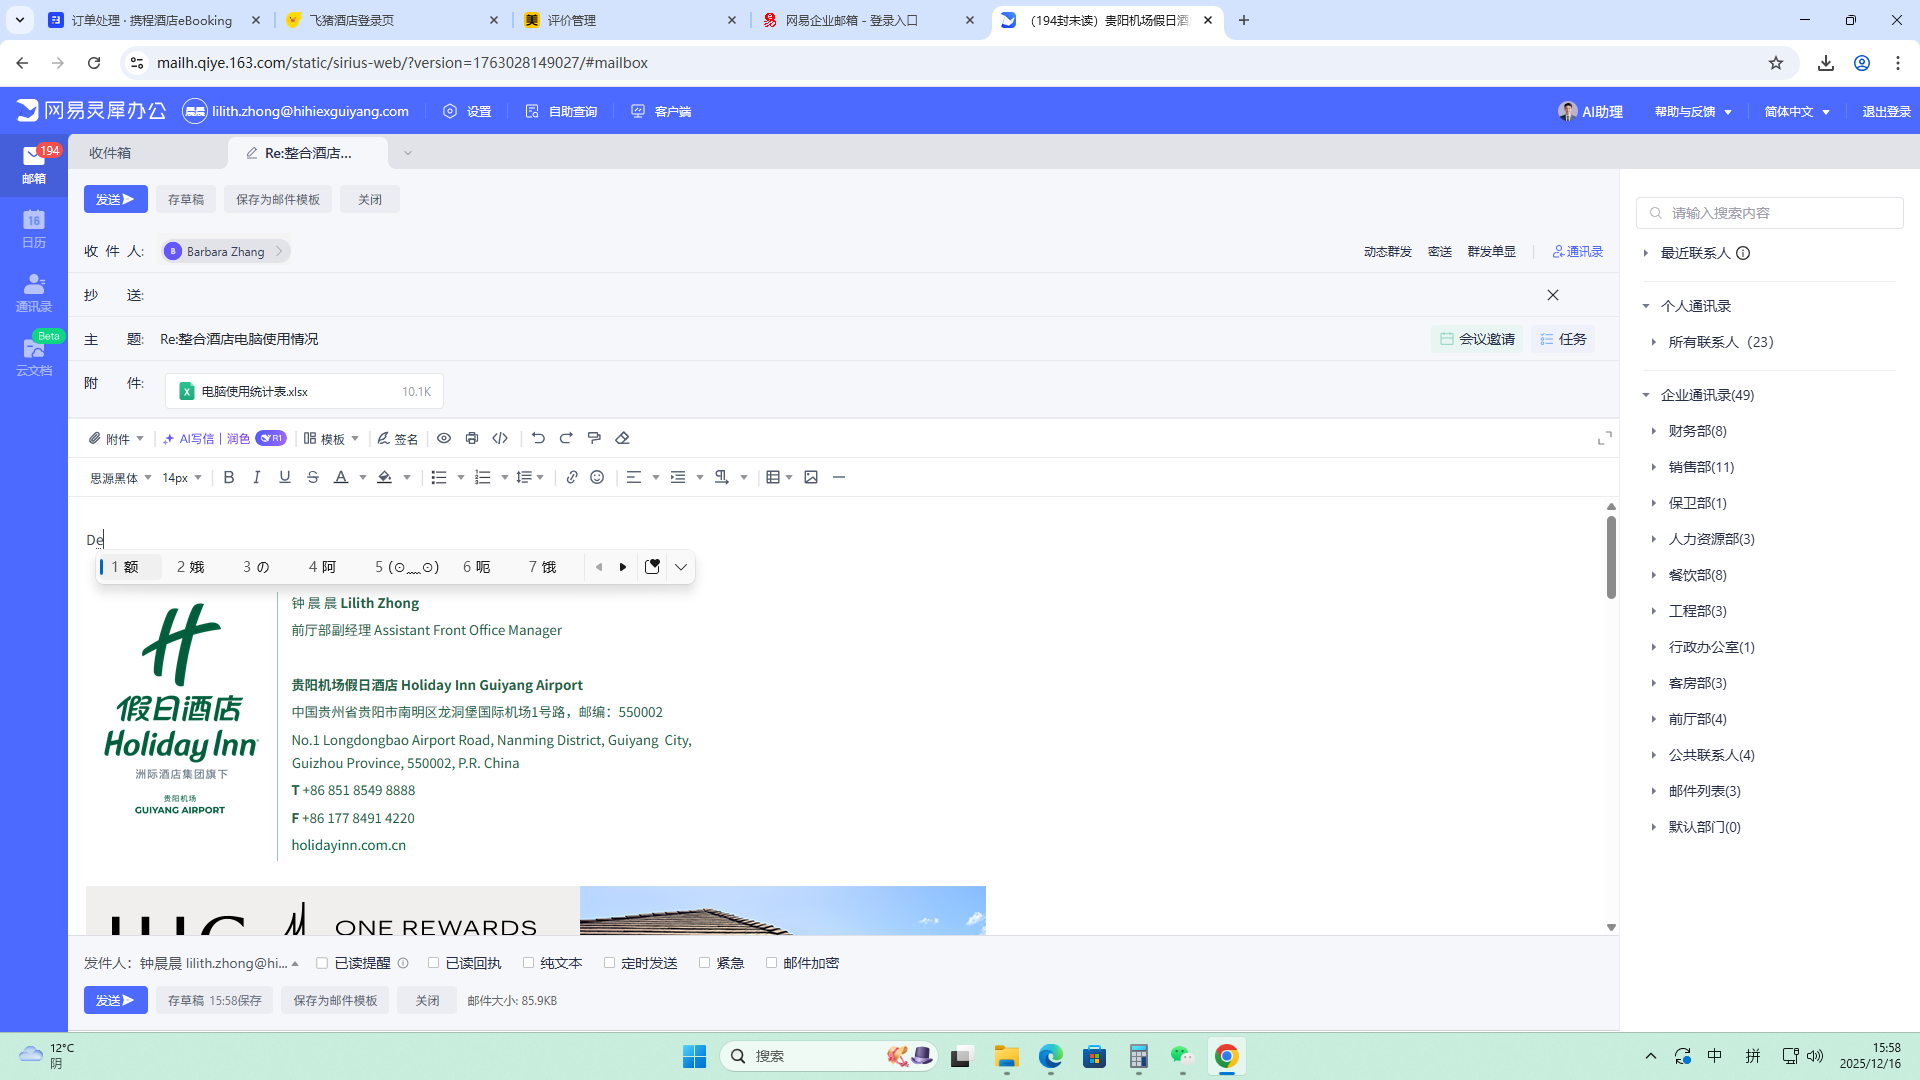Viewport: 1920px width, 1080px height.
Task: Tick the 紧急 urgent checkbox
Action: (705, 963)
